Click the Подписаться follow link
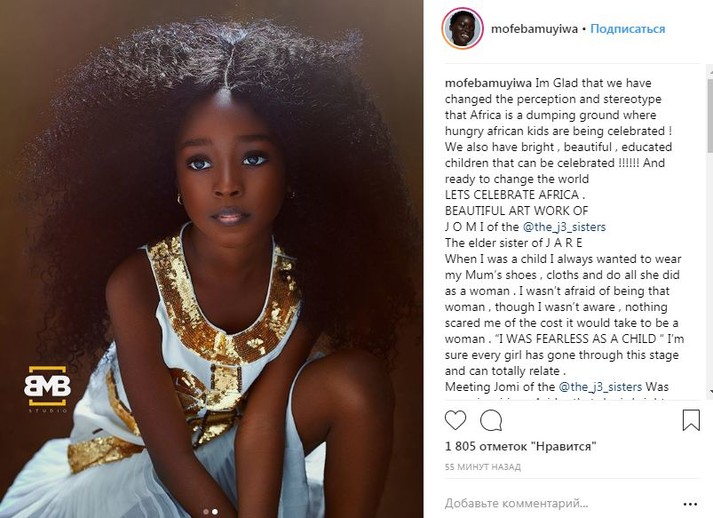The width and height of the screenshot is (713, 518). pyautogui.click(x=628, y=29)
